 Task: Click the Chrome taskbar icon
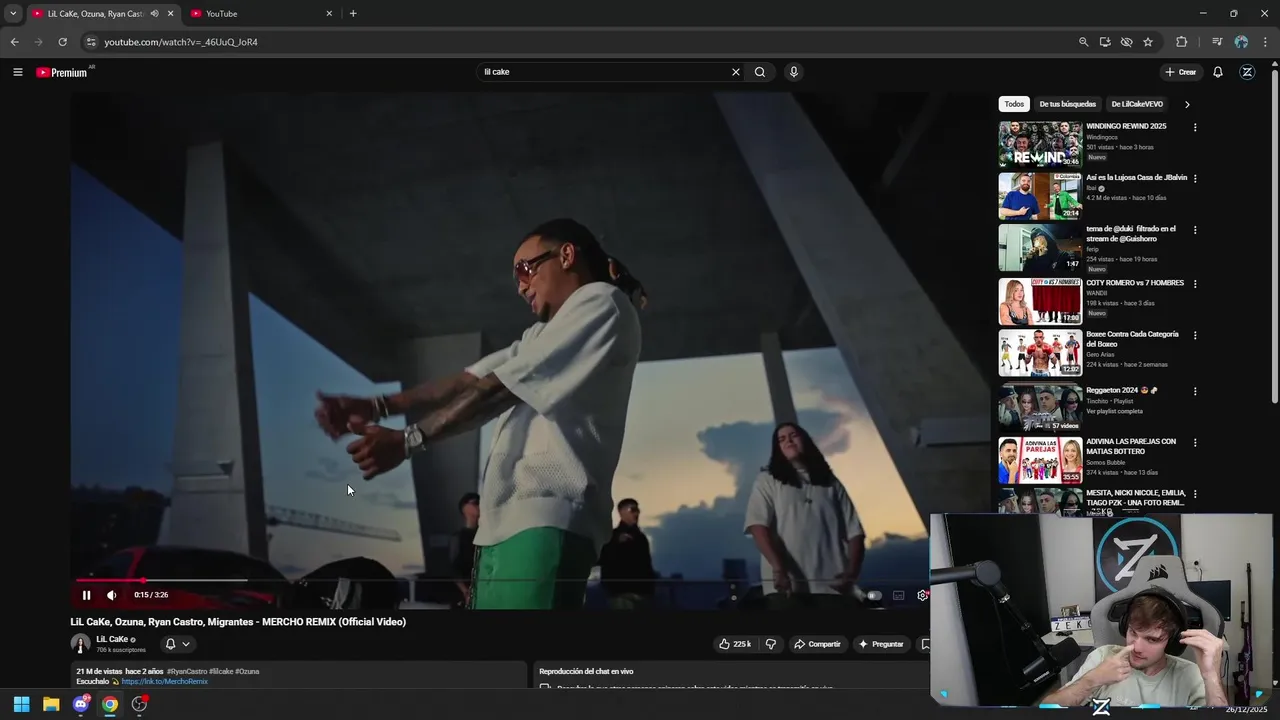(110, 704)
